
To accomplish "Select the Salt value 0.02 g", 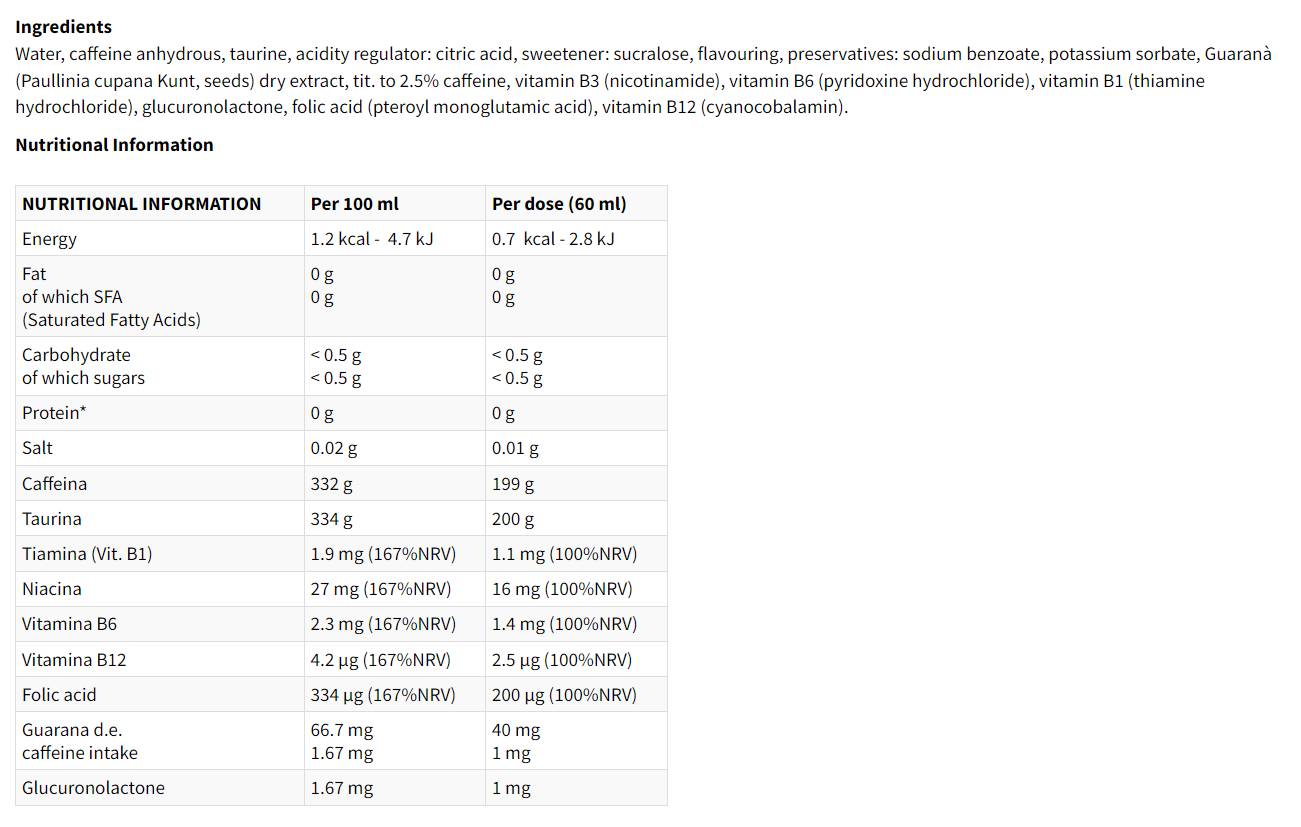I will tap(333, 448).
